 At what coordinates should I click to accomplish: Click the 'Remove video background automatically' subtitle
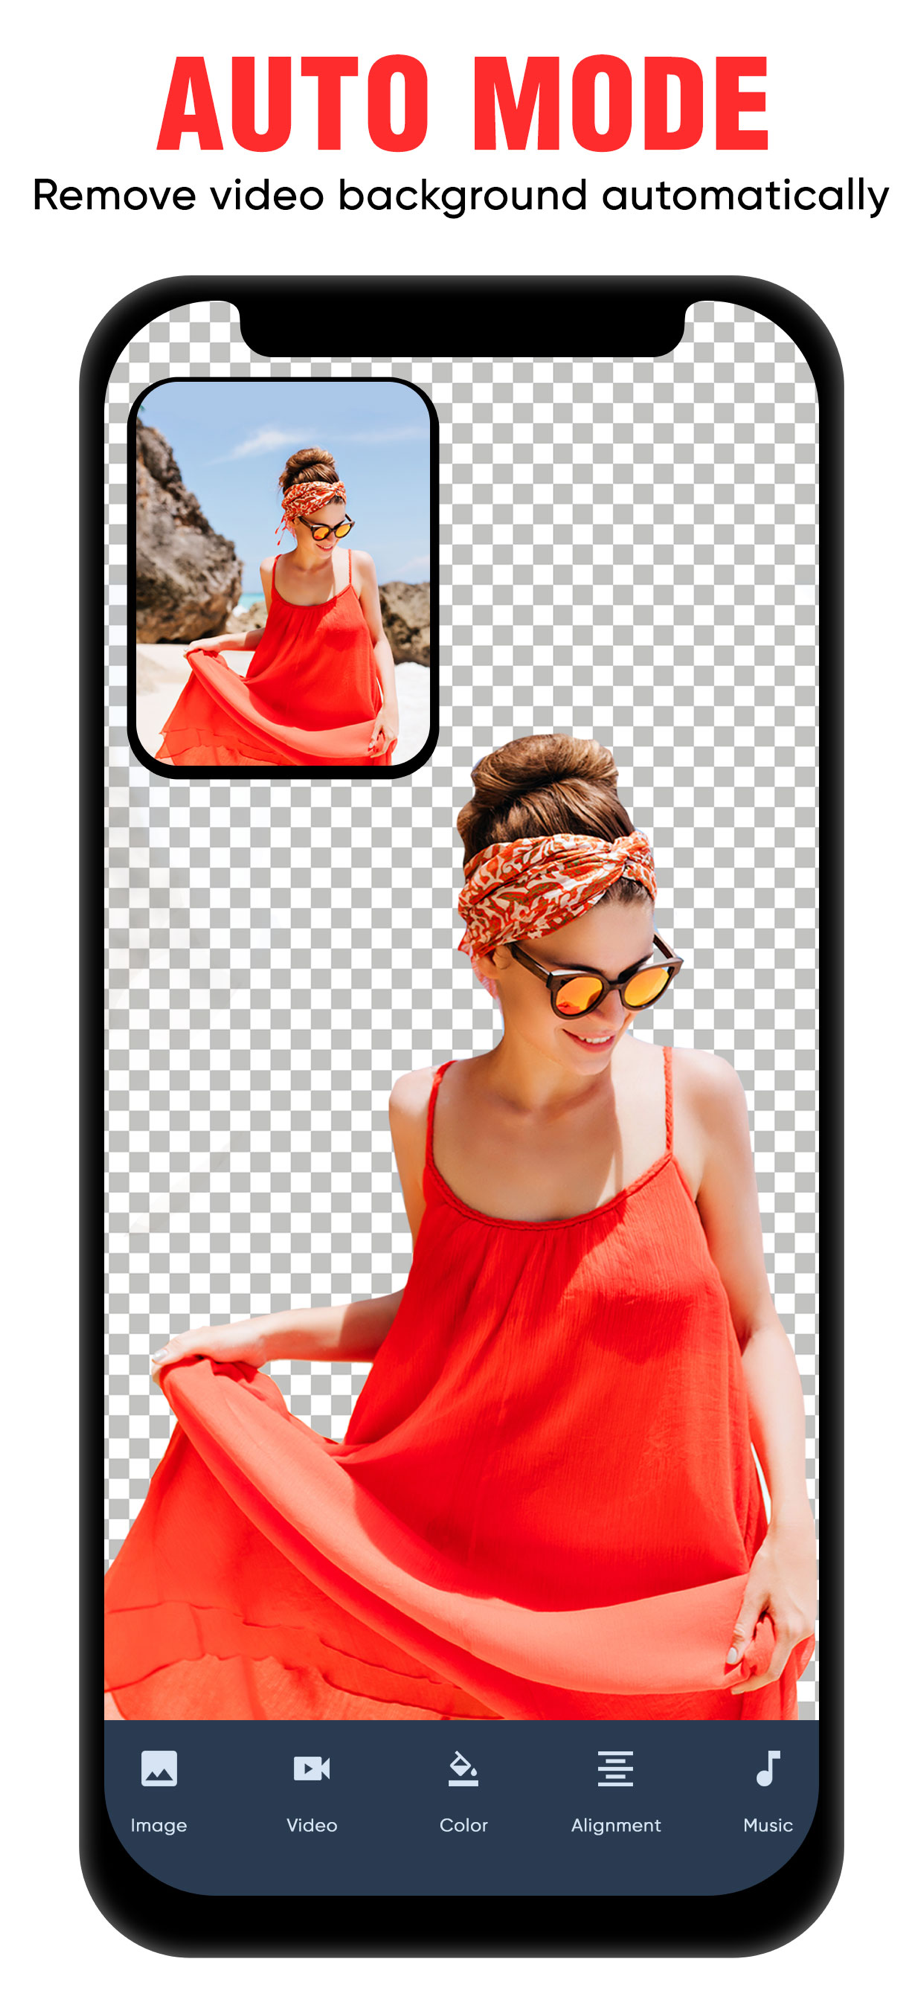click(x=461, y=195)
